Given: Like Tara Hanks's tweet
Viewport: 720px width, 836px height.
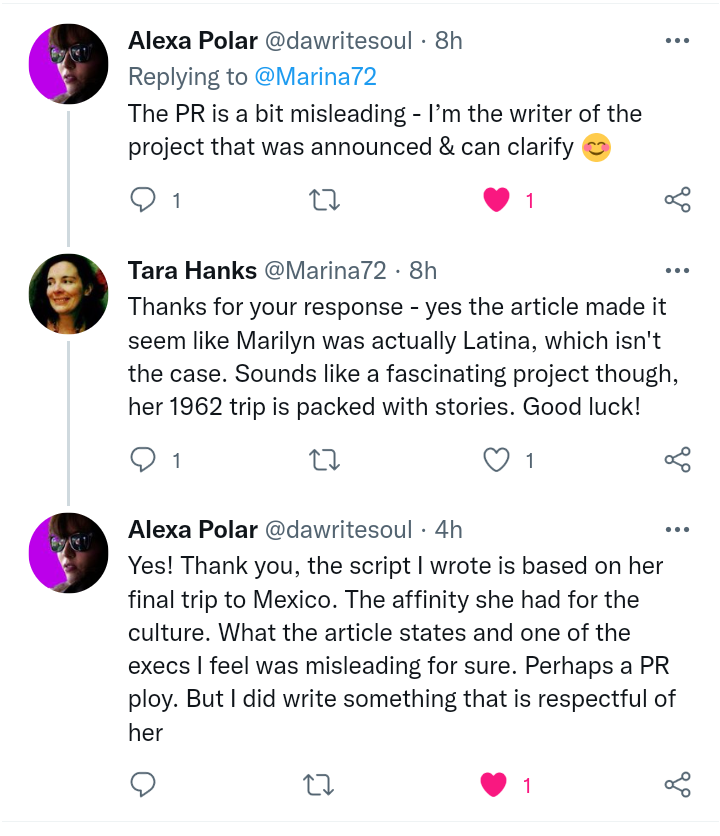Looking at the screenshot, I should (497, 460).
